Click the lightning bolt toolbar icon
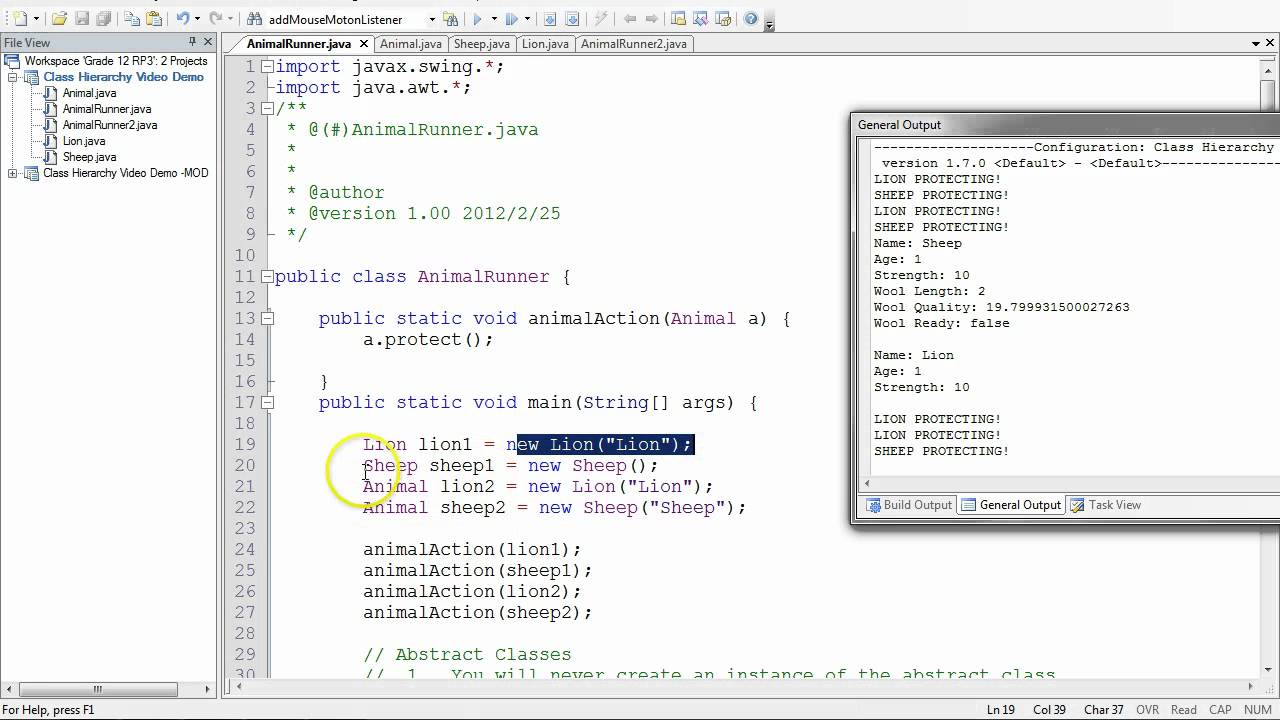 tap(601, 19)
